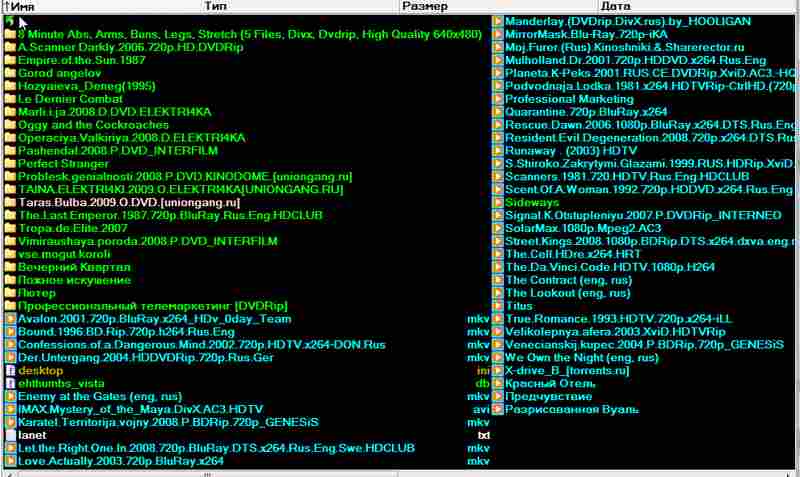Sort by the Имя column header
This screenshot has height=477, width=800.
[102, 6]
